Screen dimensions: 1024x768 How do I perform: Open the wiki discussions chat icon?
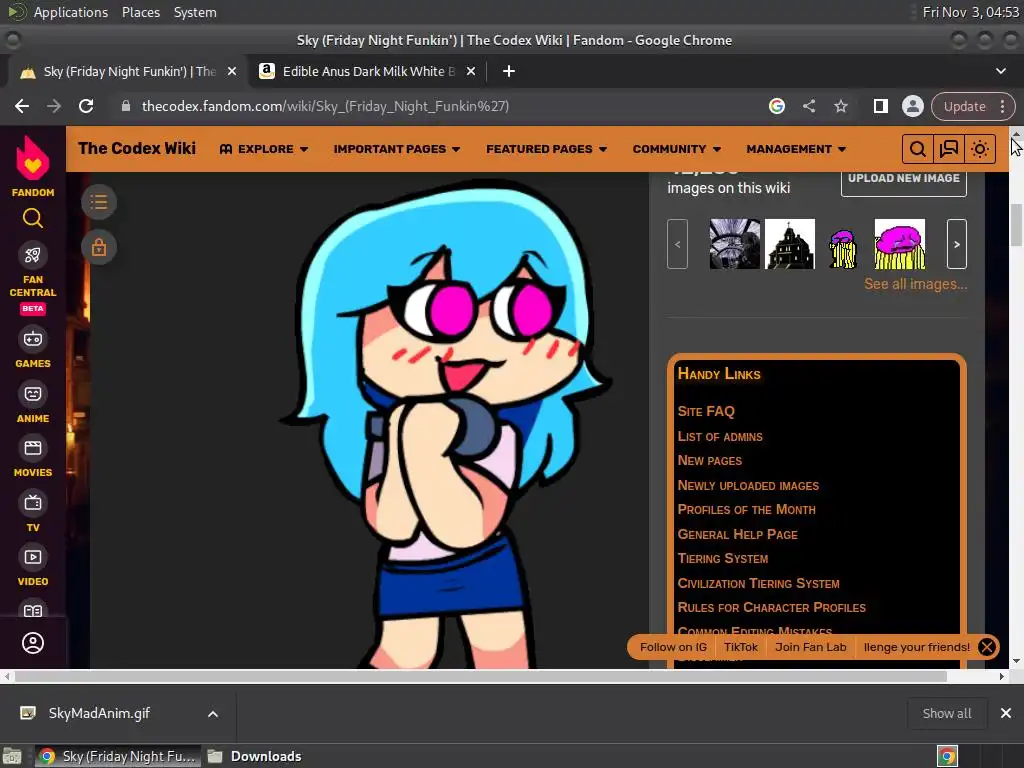[948, 149]
